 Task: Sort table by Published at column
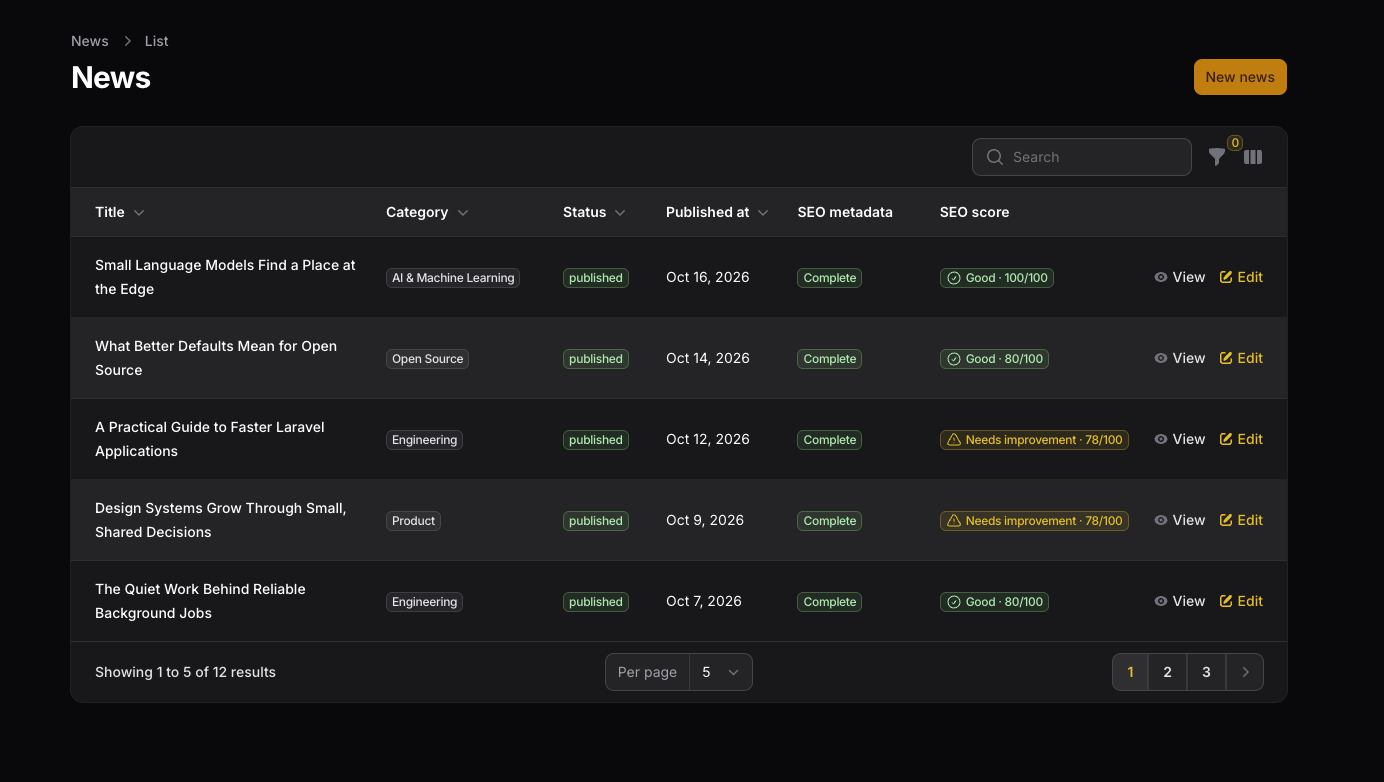point(717,212)
